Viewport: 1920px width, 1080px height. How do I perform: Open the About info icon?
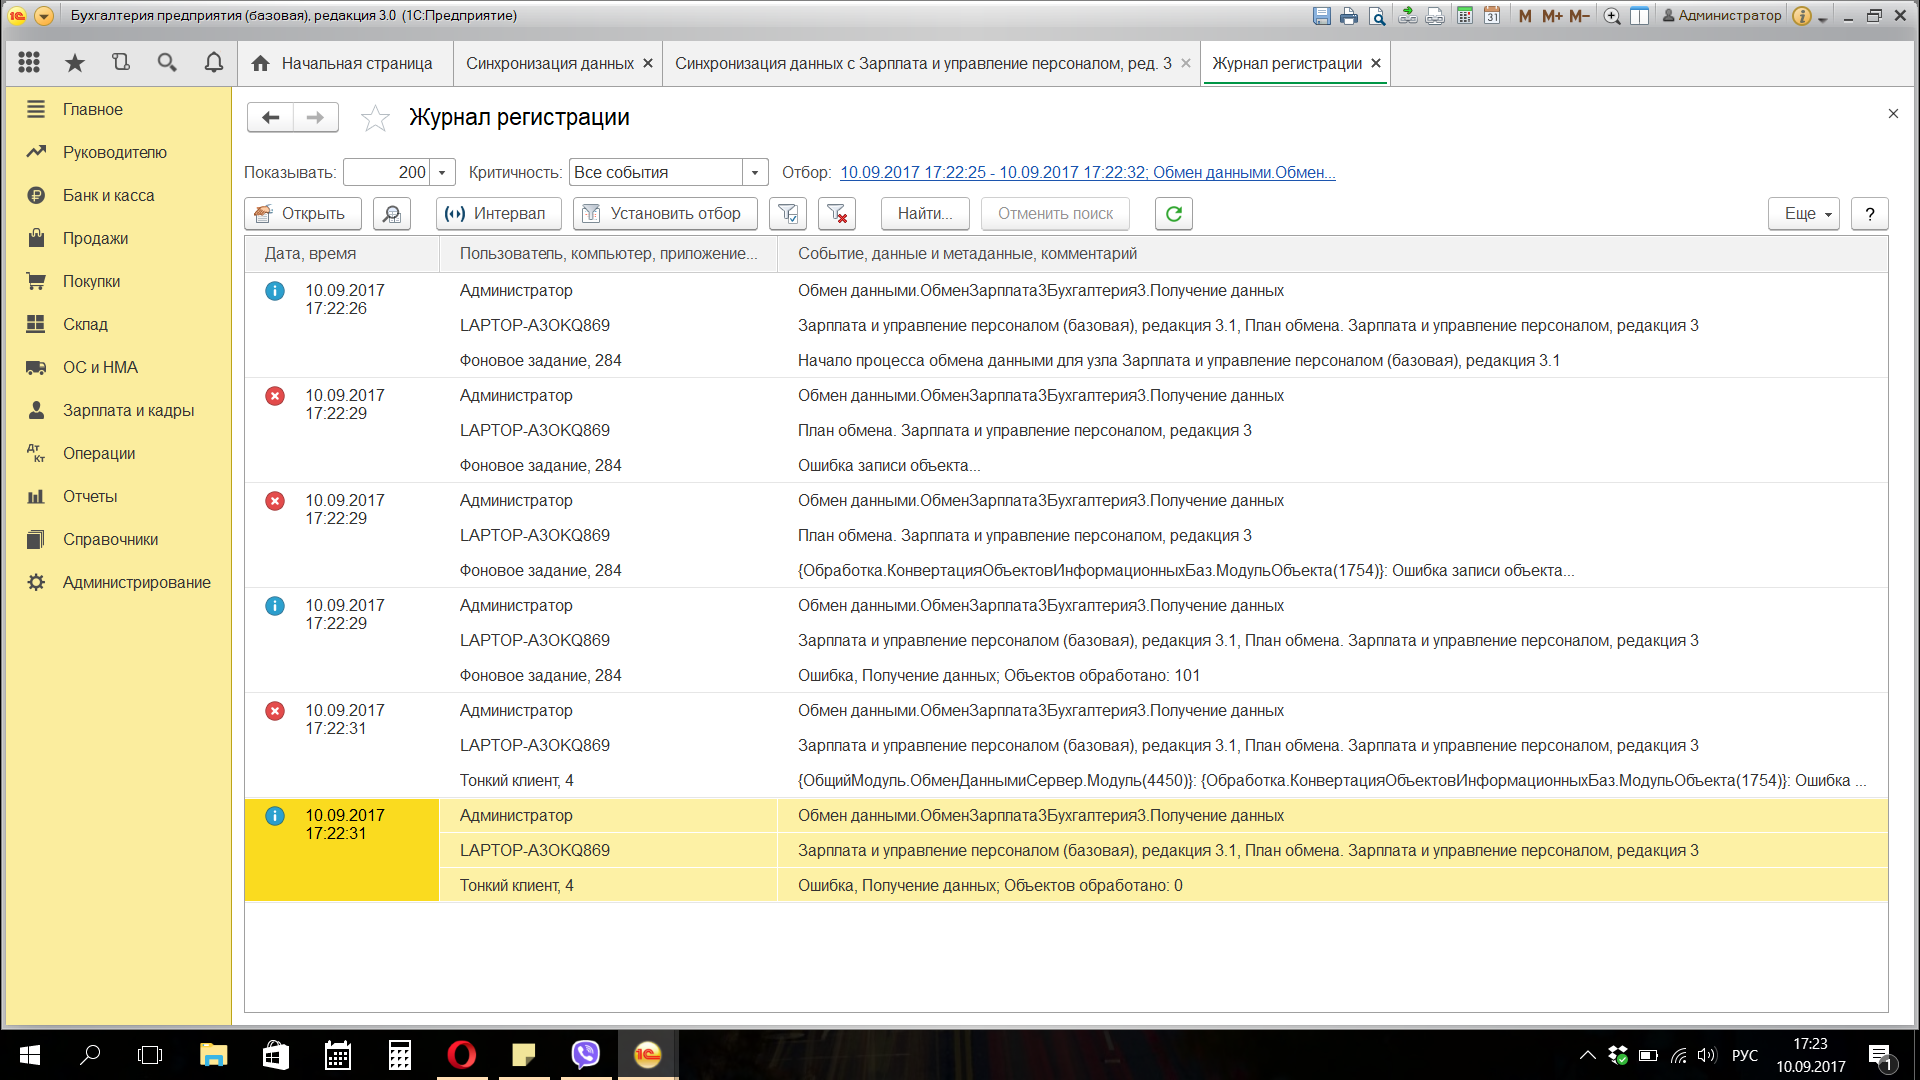[x=1802, y=16]
